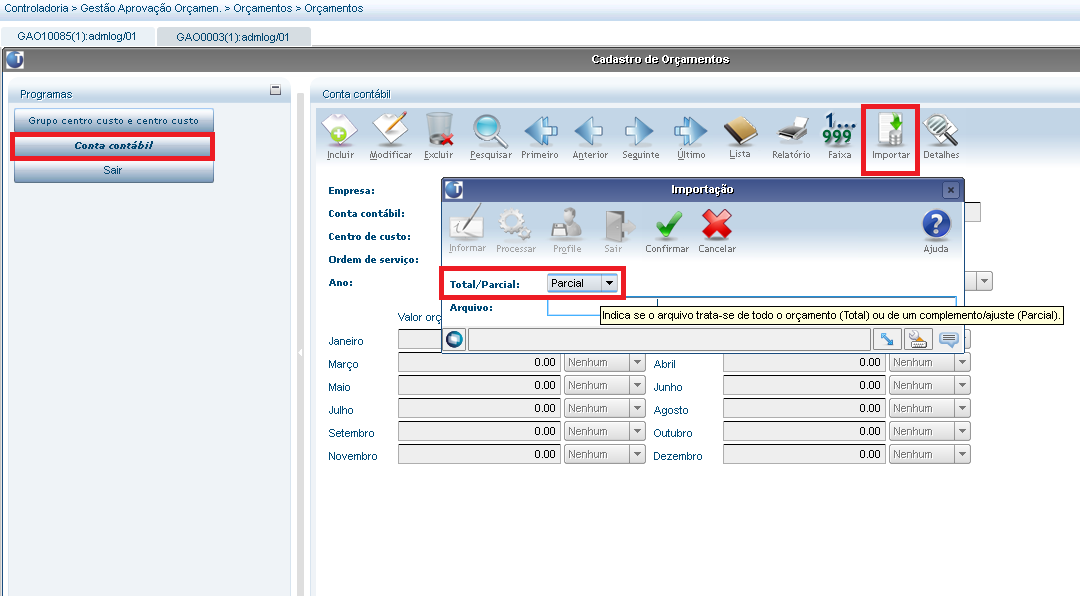Close the Importação dialog
The width and height of the screenshot is (1080, 596).
951,189
